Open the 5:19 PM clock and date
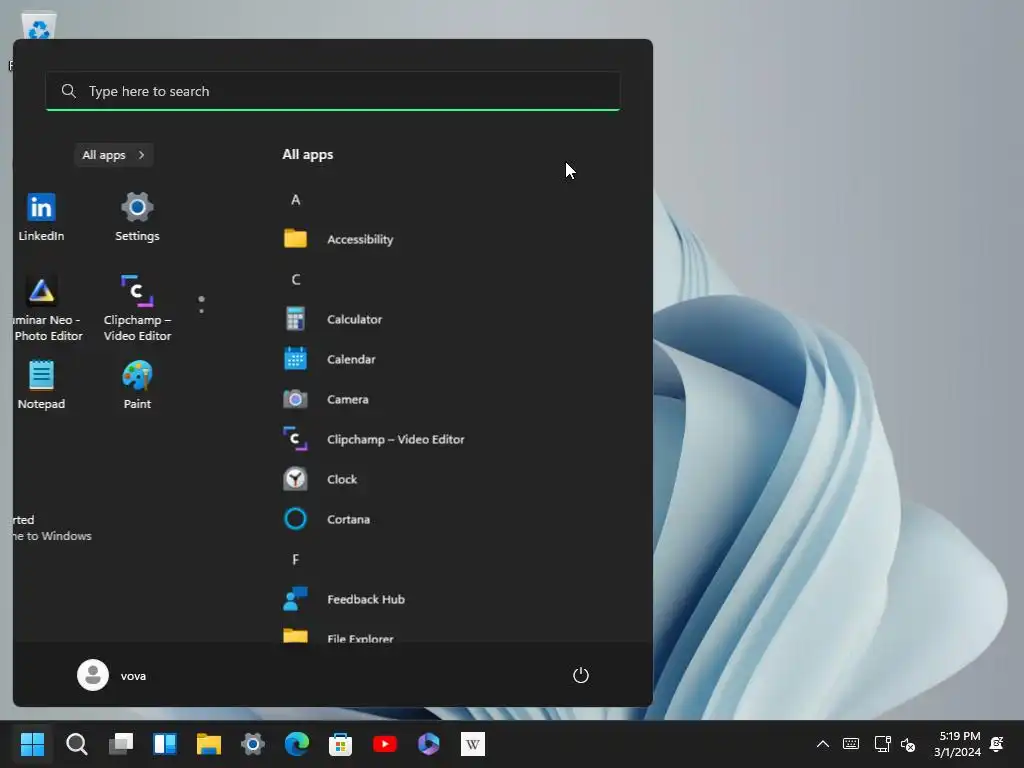 pos(957,744)
